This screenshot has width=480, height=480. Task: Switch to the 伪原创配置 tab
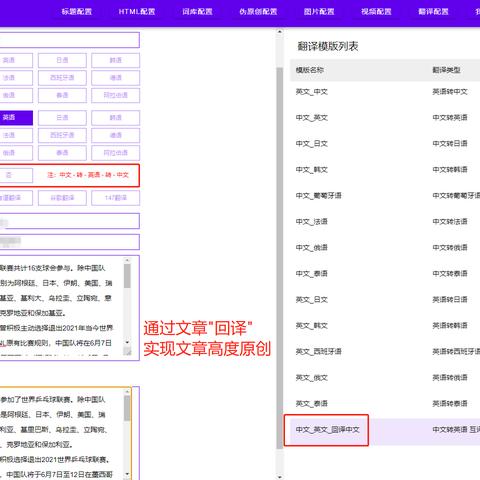[x=258, y=12]
